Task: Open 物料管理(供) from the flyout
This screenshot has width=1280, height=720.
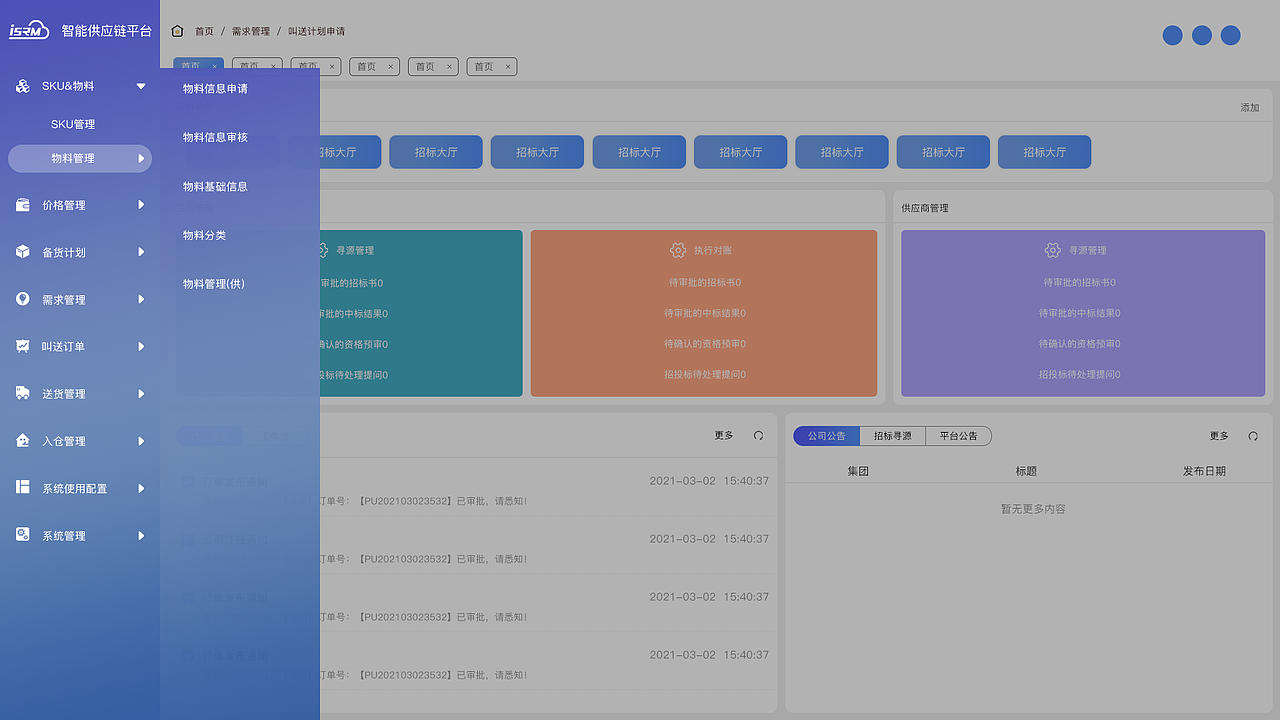Action: tap(213, 284)
